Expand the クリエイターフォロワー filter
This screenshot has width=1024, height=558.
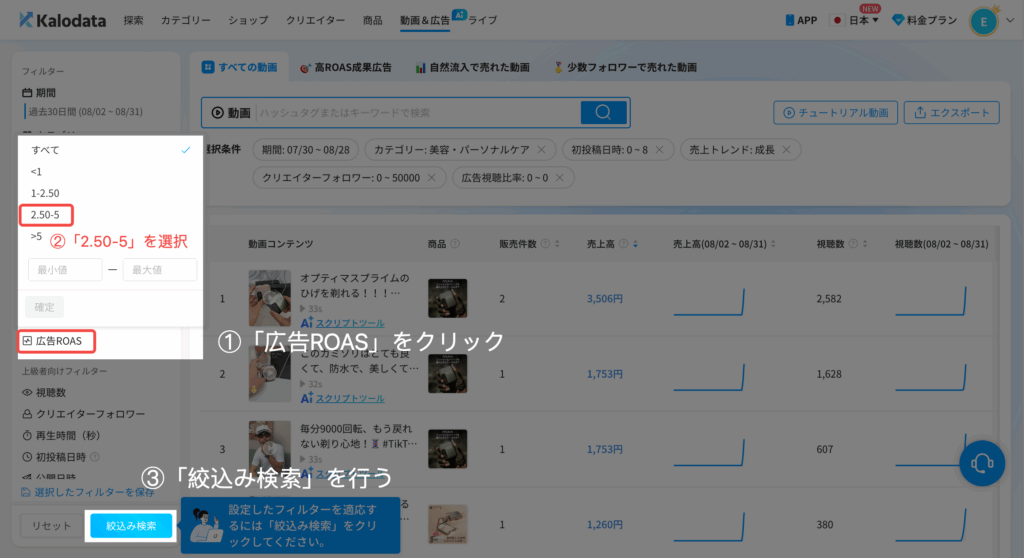(84, 414)
